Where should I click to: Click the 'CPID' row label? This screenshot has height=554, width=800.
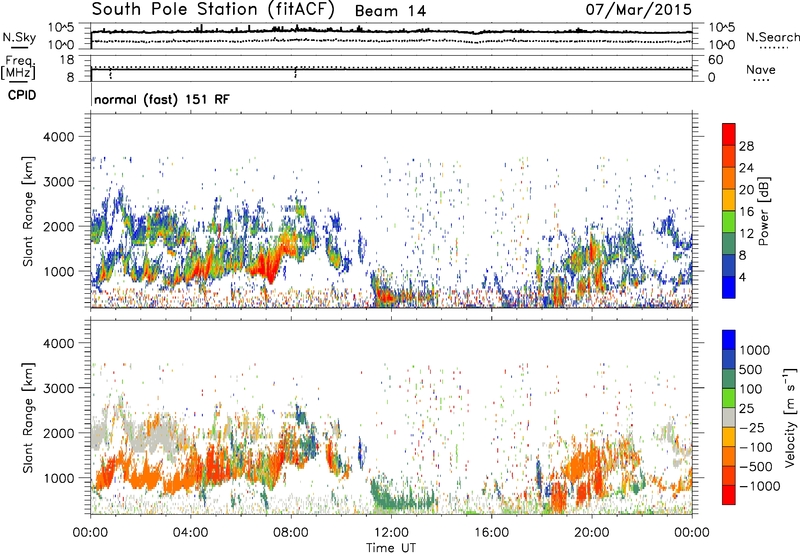pyautogui.click(x=22, y=95)
